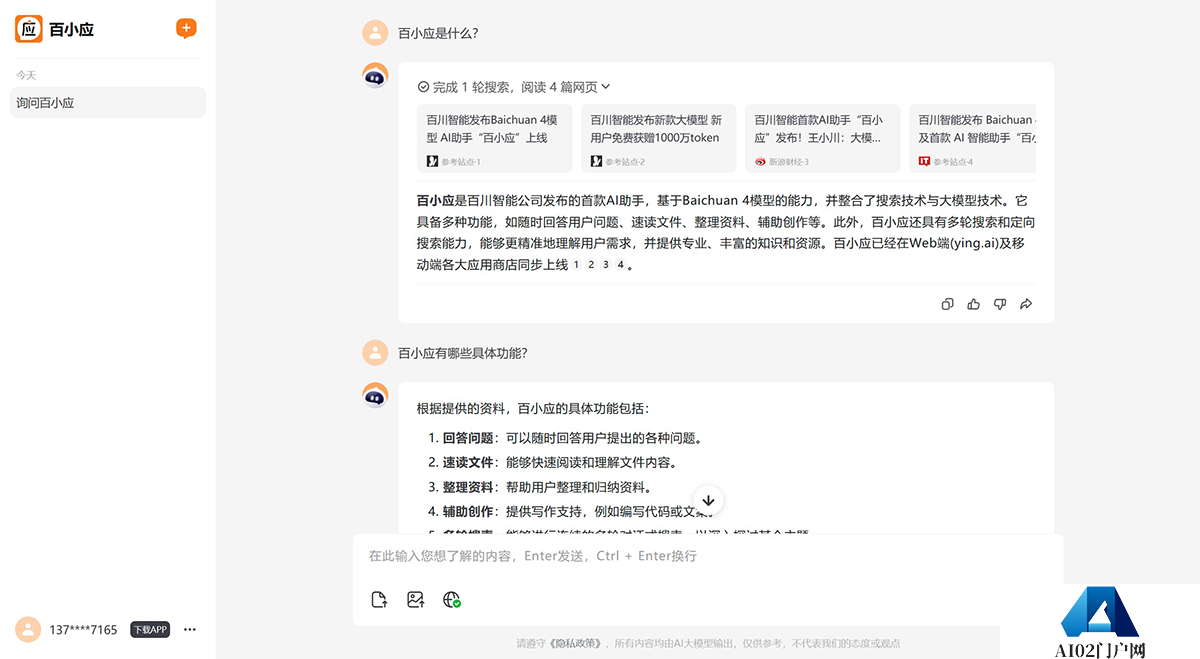Open reference card 新用户免费获赠1000万token
The width and height of the screenshot is (1200, 659).
[x=658, y=138]
